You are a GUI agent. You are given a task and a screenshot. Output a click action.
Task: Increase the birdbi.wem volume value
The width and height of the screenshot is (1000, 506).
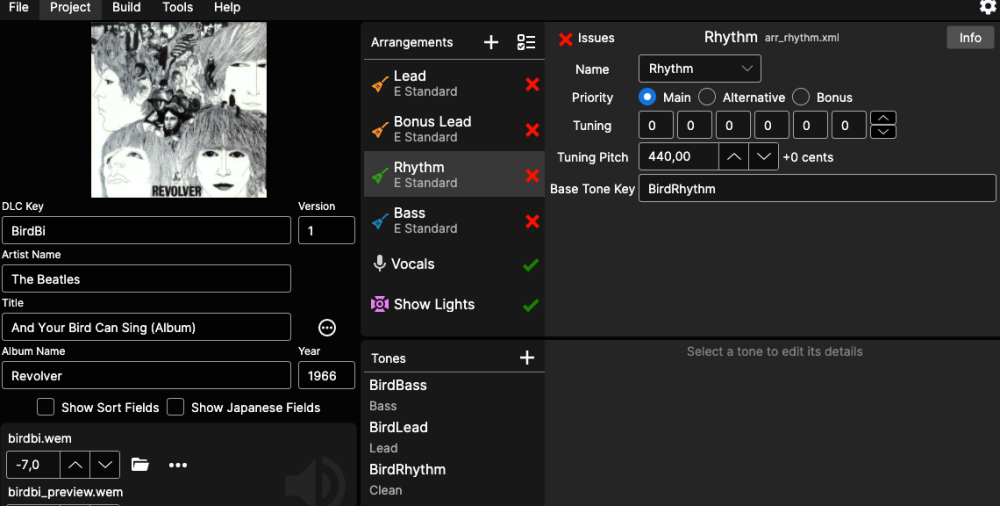click(75, 465)
